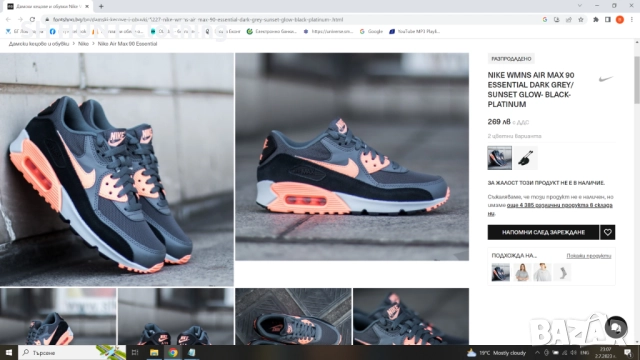
Task: Open the bottom-row first shoe gallery photo
Action: (x=58, y=316)
